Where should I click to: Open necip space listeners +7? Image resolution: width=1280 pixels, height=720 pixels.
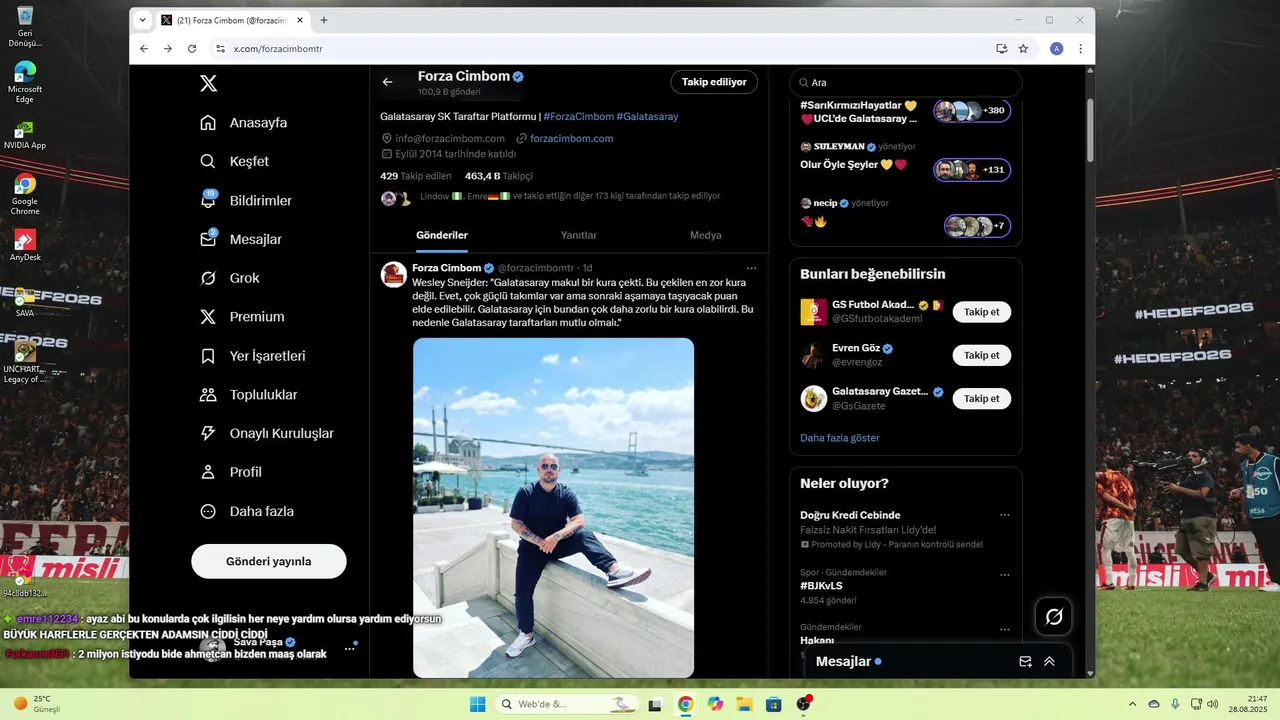point(977,226)
